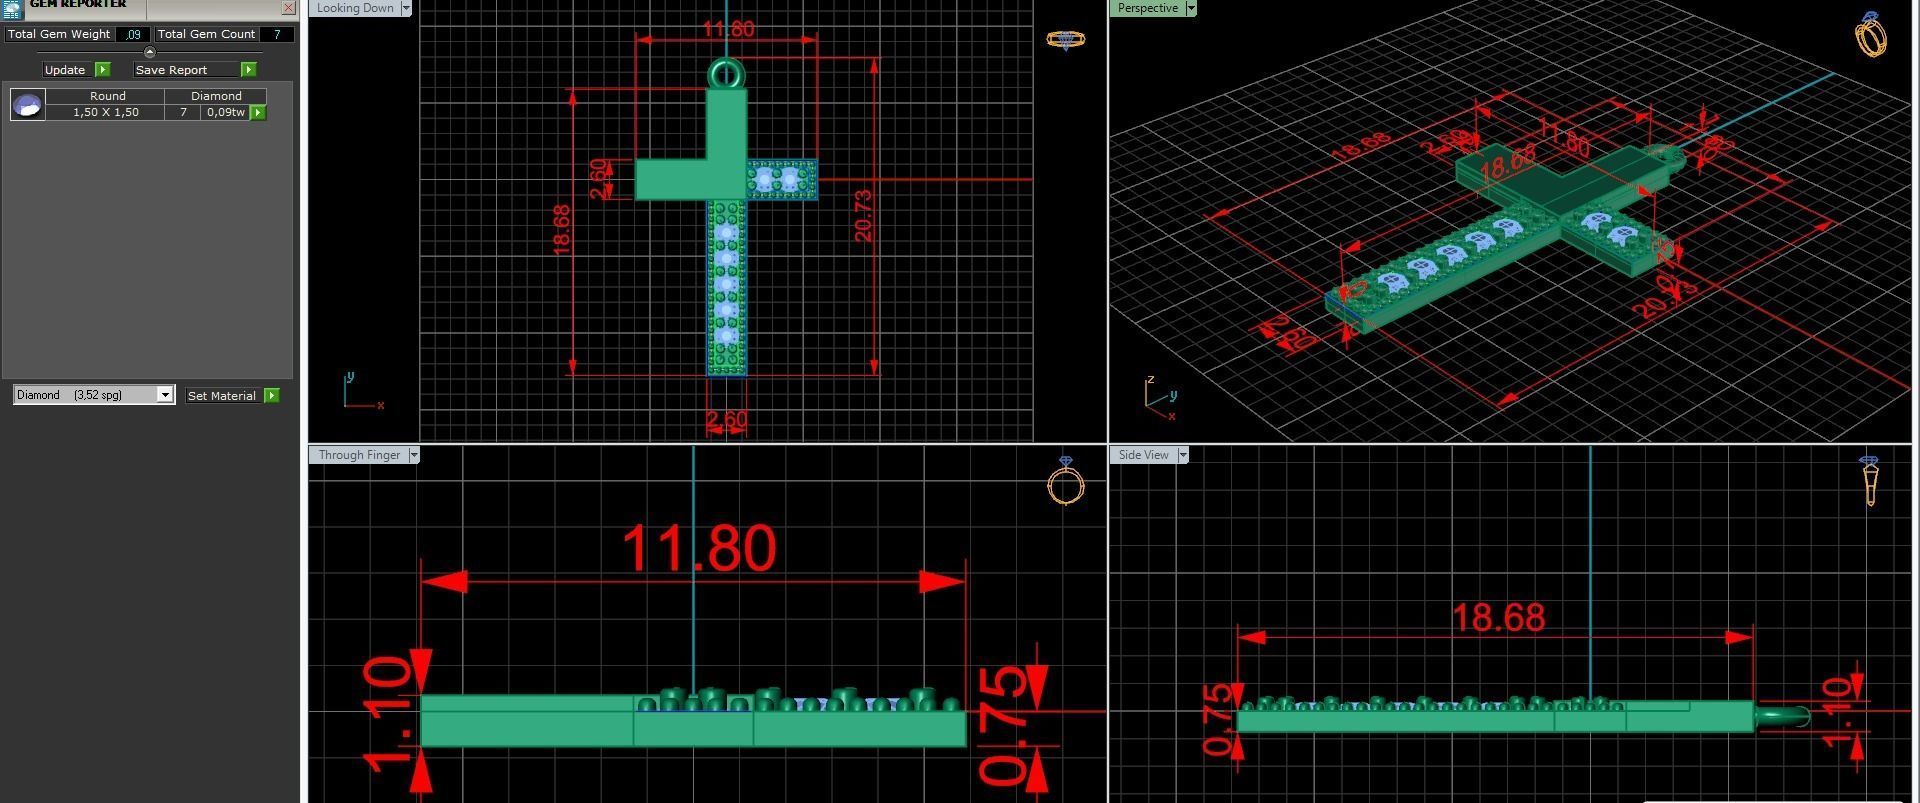Select the bail ring in Looking Down view
Image resolution: width=1920 pixels, height=803 pixels.
tap(726, 75)
